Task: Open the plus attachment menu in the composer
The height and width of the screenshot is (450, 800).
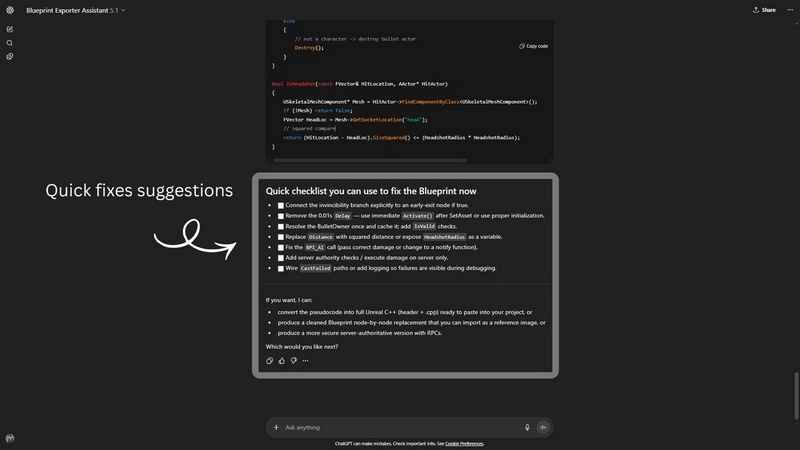Action: point(276,427)
